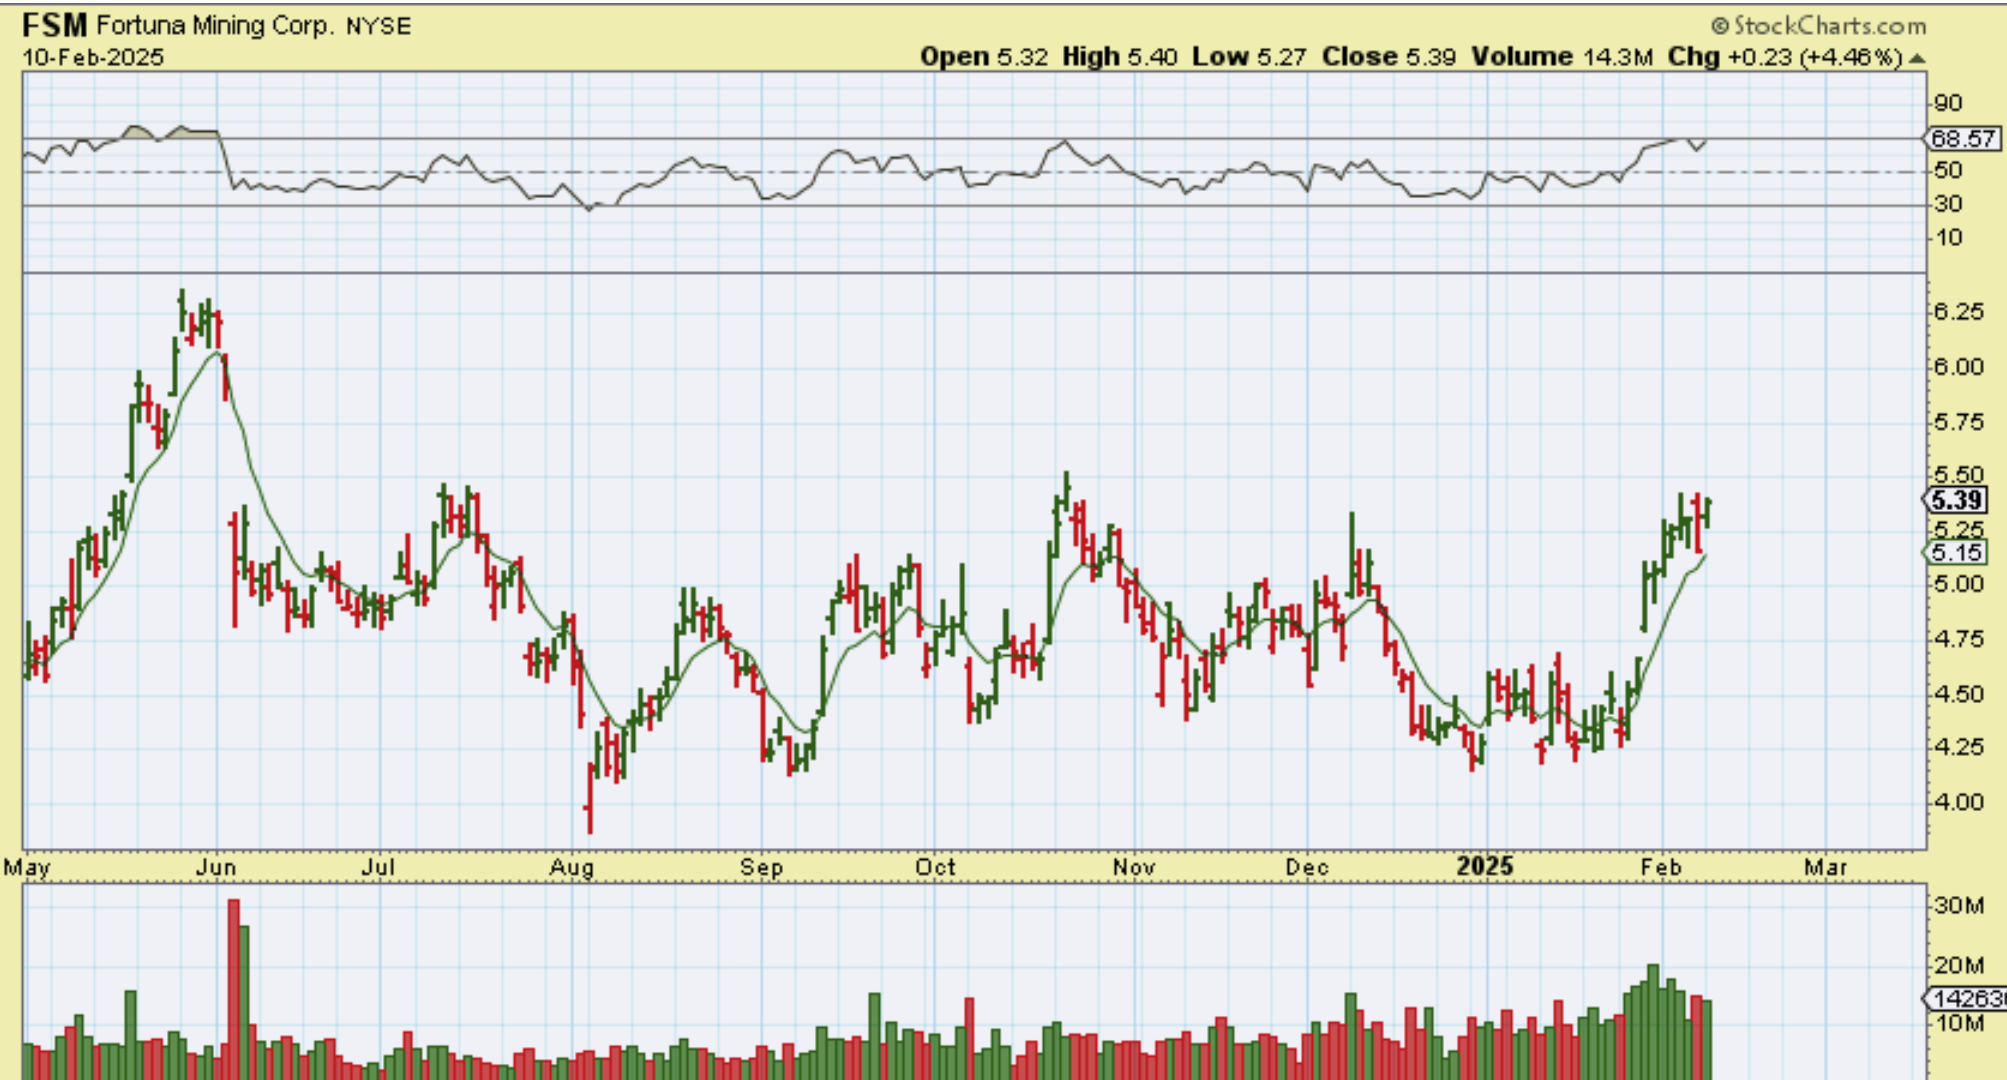Click the 10-Feb-2025 date label
The image size is (2007, 1080).
point(93,57)
